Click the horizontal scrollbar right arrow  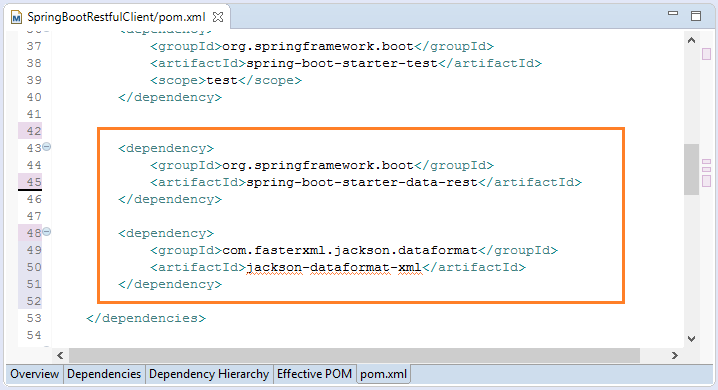point(674,355)
